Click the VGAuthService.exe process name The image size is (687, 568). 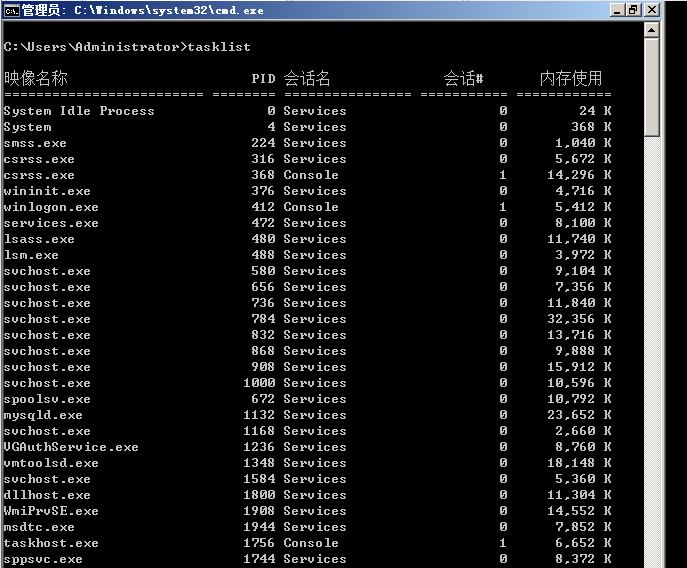click(x=71, y=447)
